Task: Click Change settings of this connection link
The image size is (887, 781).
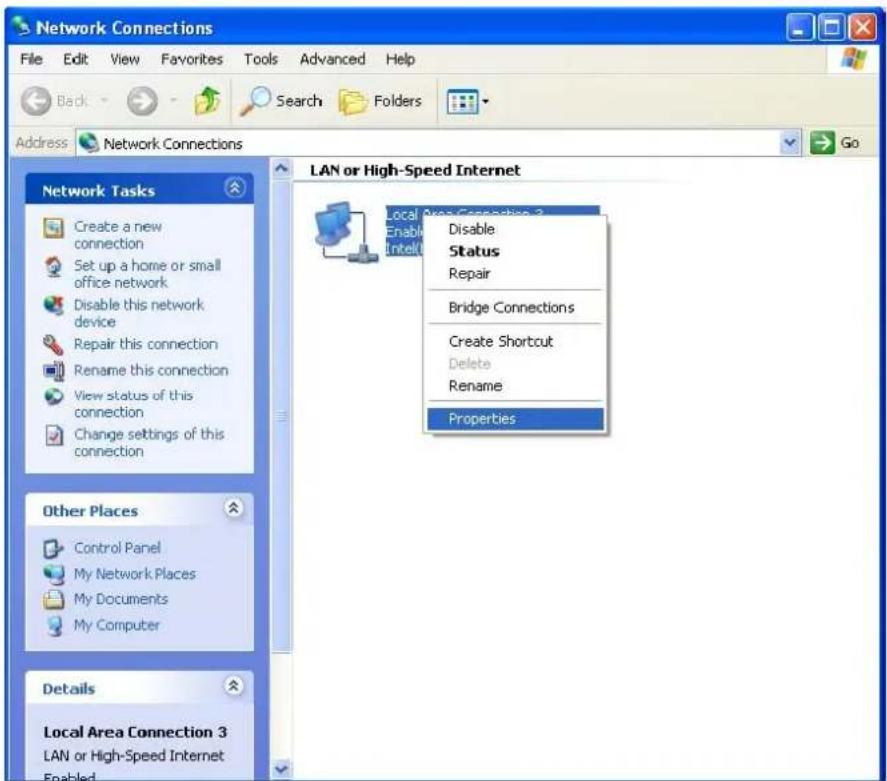Action: [149, 443]
